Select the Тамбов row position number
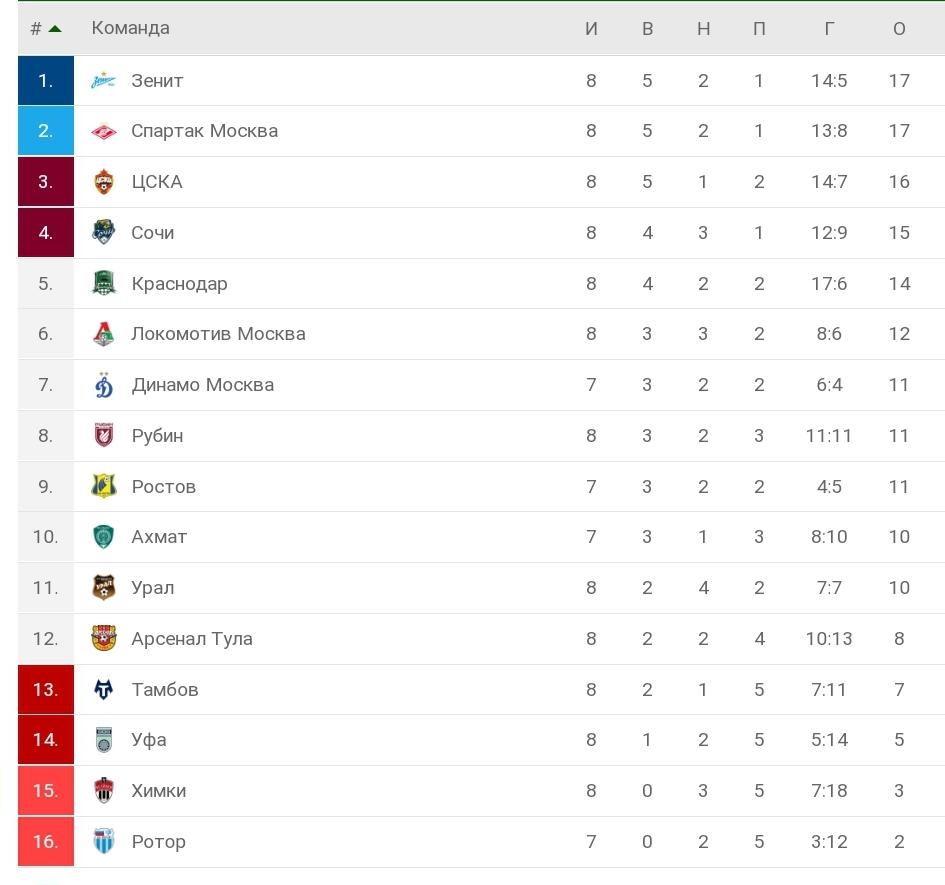This screenshot has height=885, width=945. tap(45, 689)
